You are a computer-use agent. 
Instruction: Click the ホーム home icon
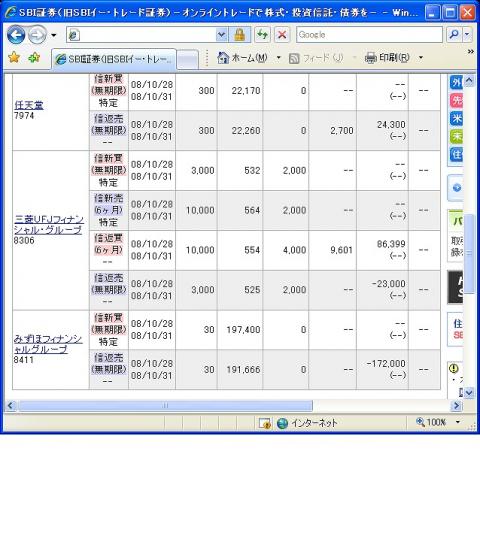(x=223, y=58)
